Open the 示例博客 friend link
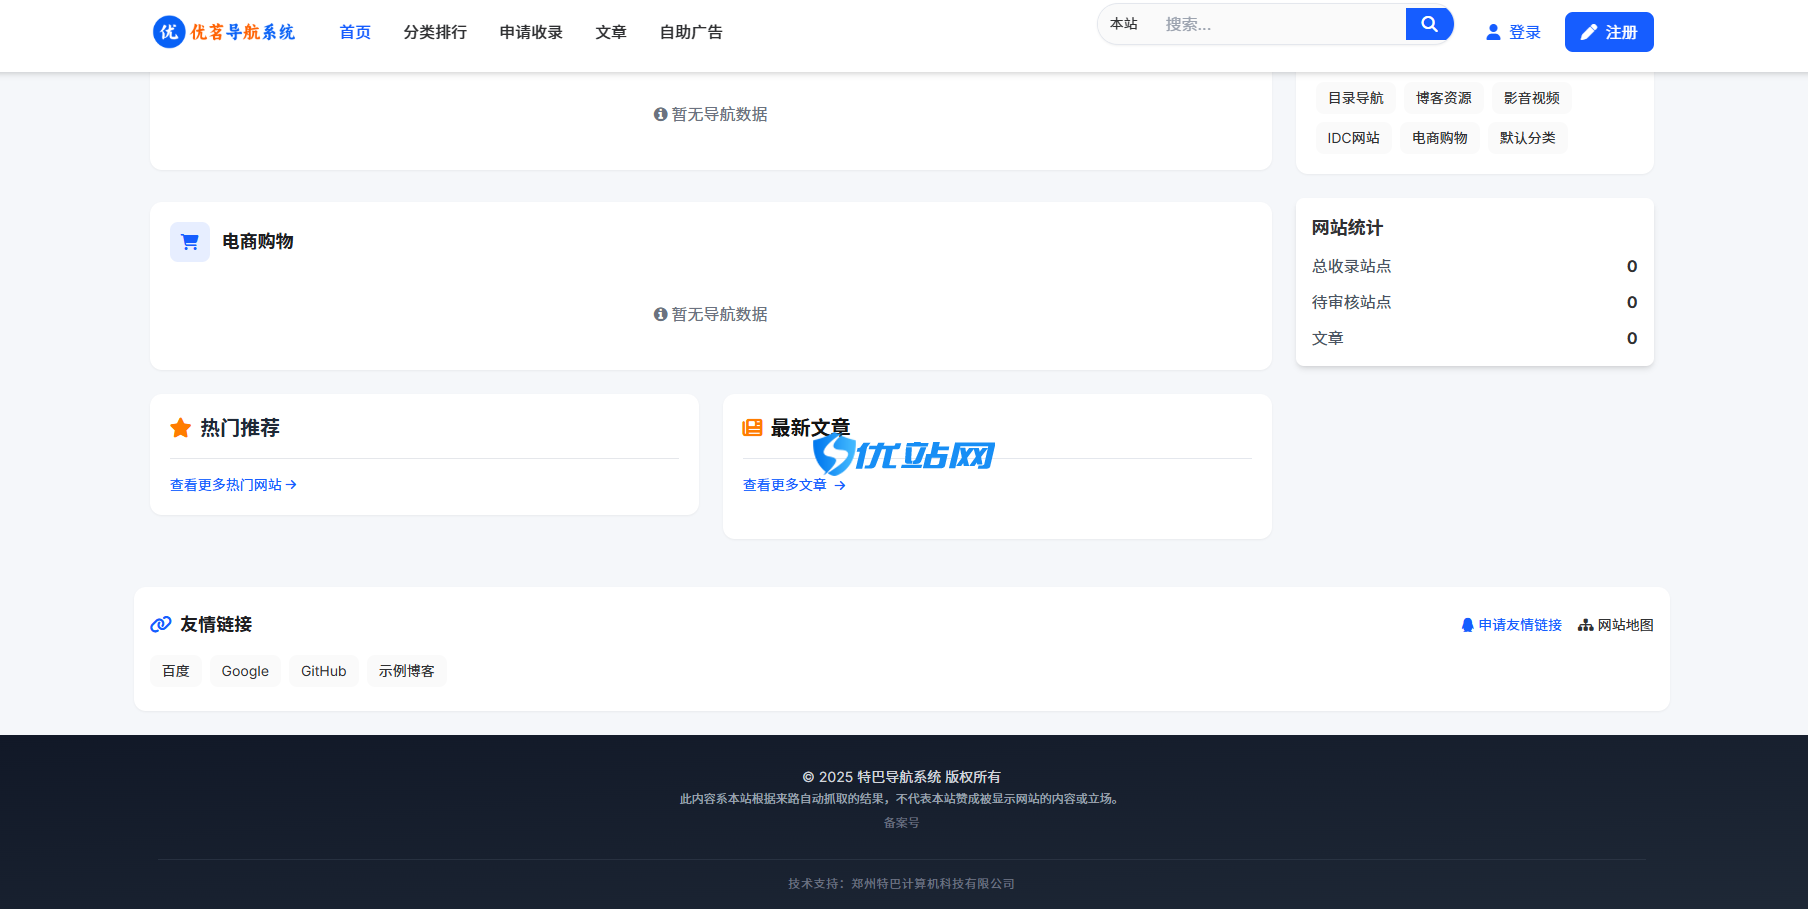Image resolution: width=1808 pixels, height=909 pixels. coord(407,671)
